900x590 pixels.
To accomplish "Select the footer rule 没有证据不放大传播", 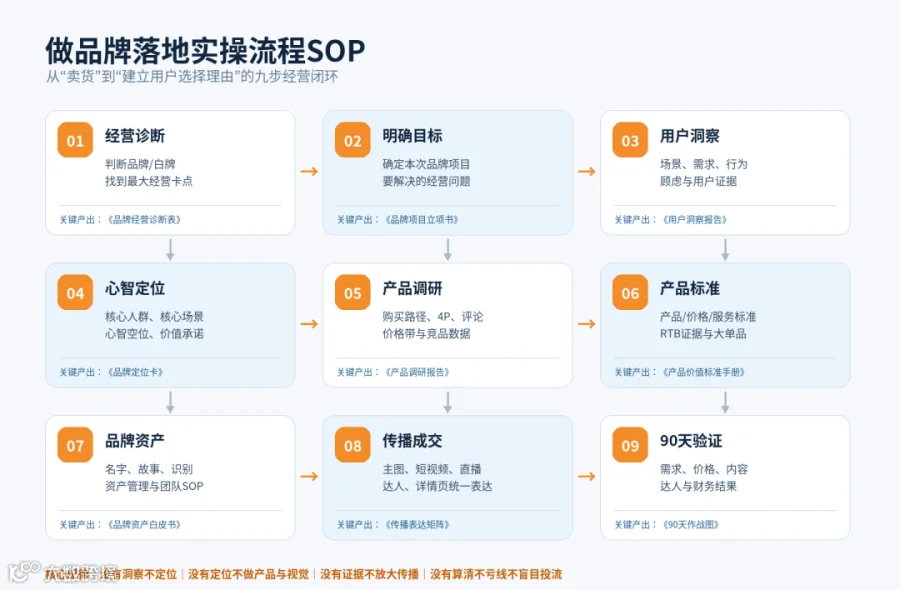I will point(370,574).
